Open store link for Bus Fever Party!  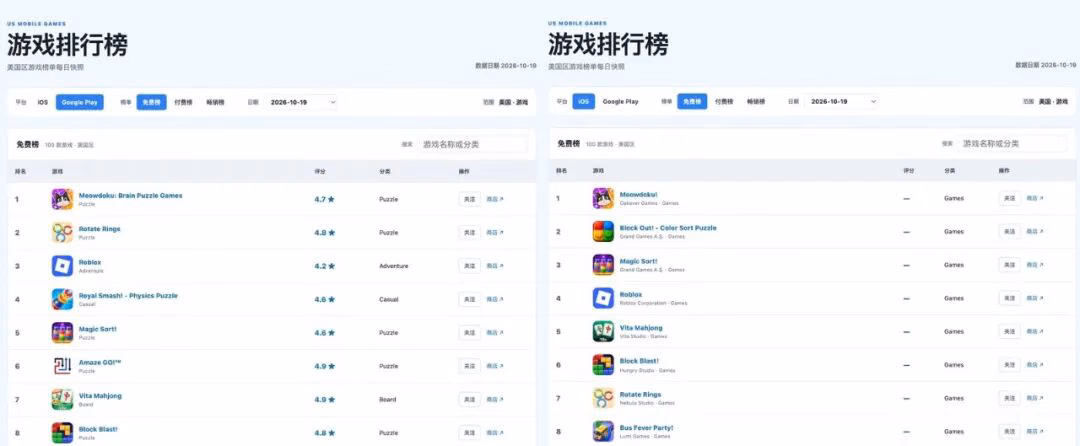click(x=1035, y=432)
